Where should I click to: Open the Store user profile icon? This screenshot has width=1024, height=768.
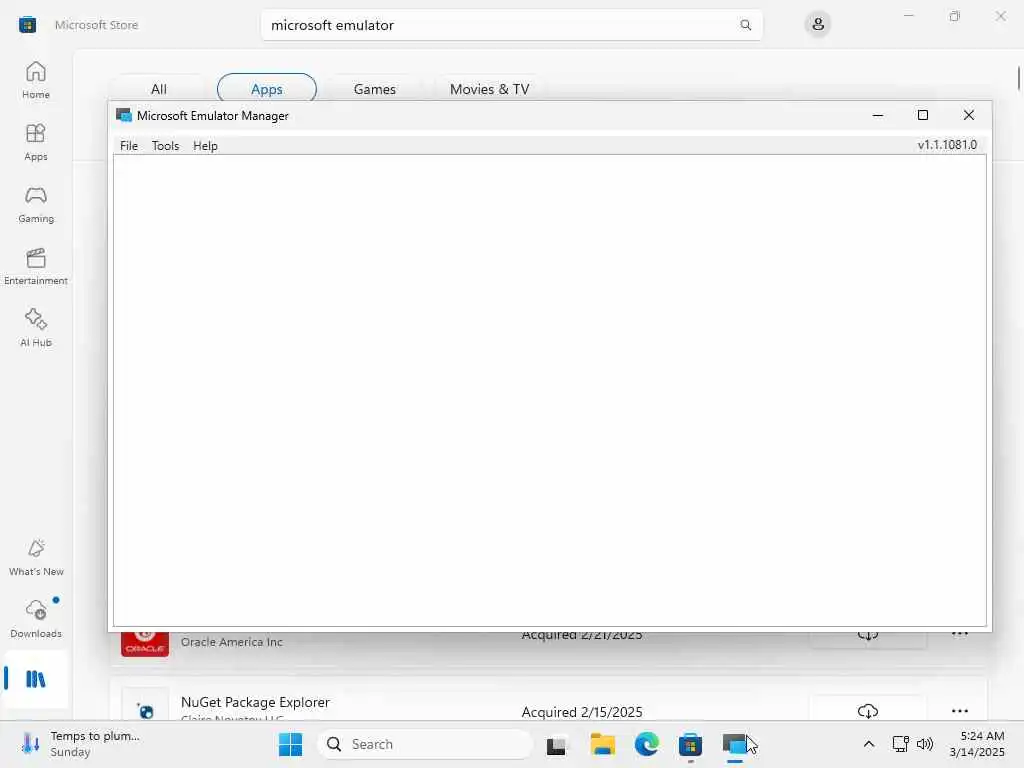(x=818, y=25)
